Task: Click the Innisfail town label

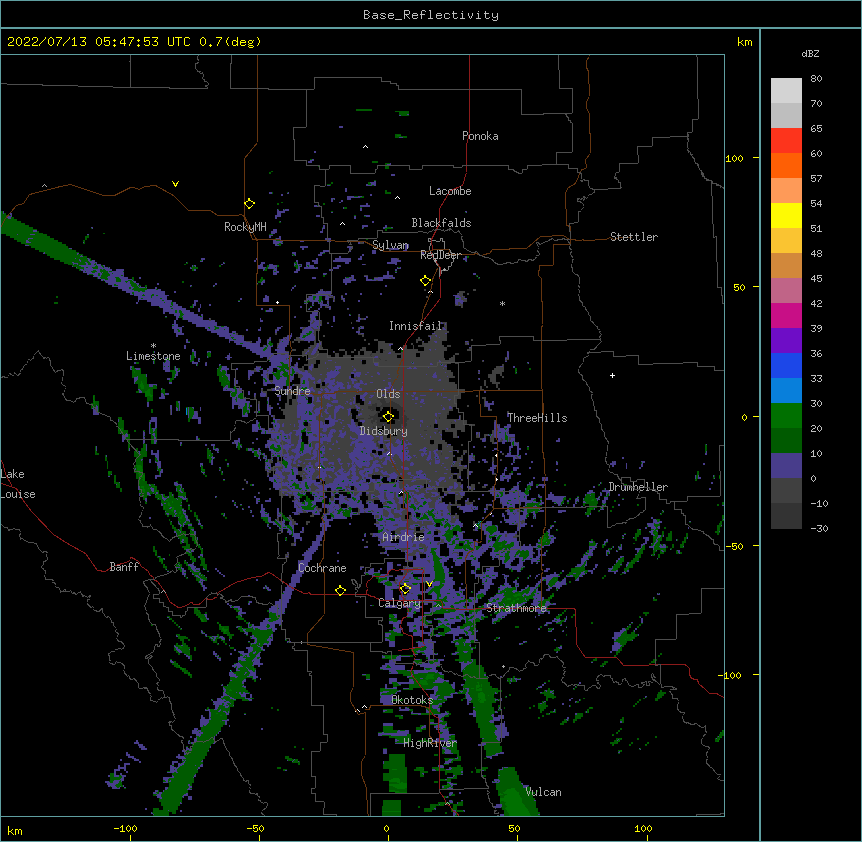Action: pos(416,326)
